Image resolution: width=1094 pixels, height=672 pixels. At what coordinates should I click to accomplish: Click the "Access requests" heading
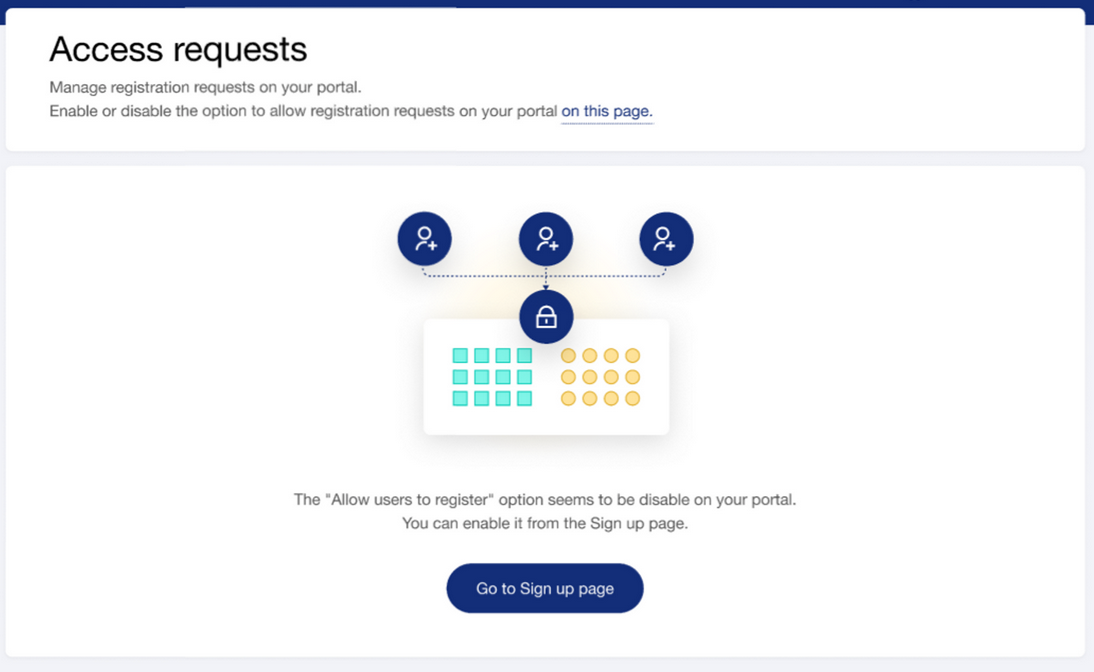pos(178,49)
